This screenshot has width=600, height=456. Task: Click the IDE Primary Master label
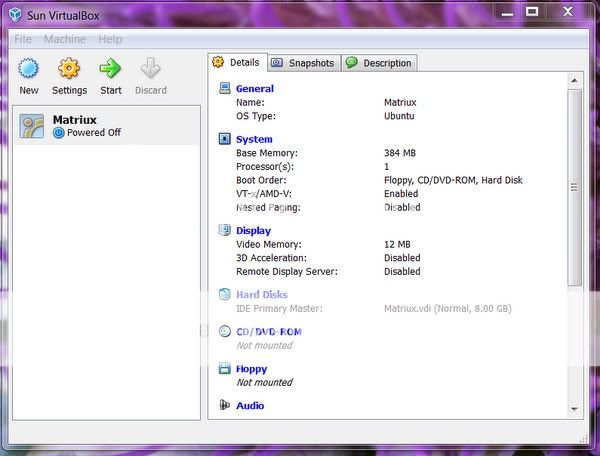279,309
